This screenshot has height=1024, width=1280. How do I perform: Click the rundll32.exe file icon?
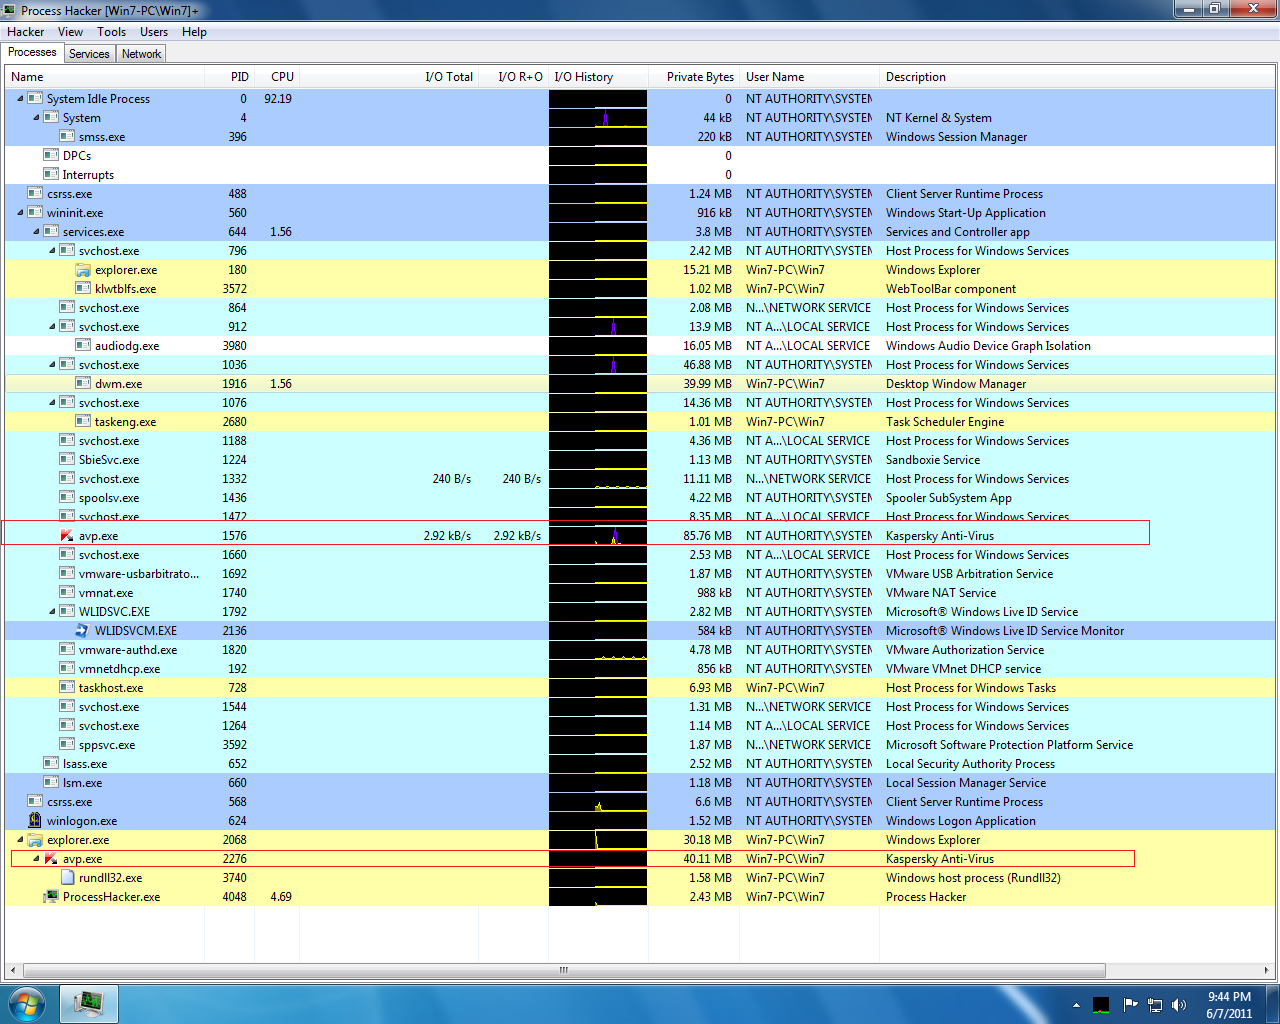click(x=67, y=878)
